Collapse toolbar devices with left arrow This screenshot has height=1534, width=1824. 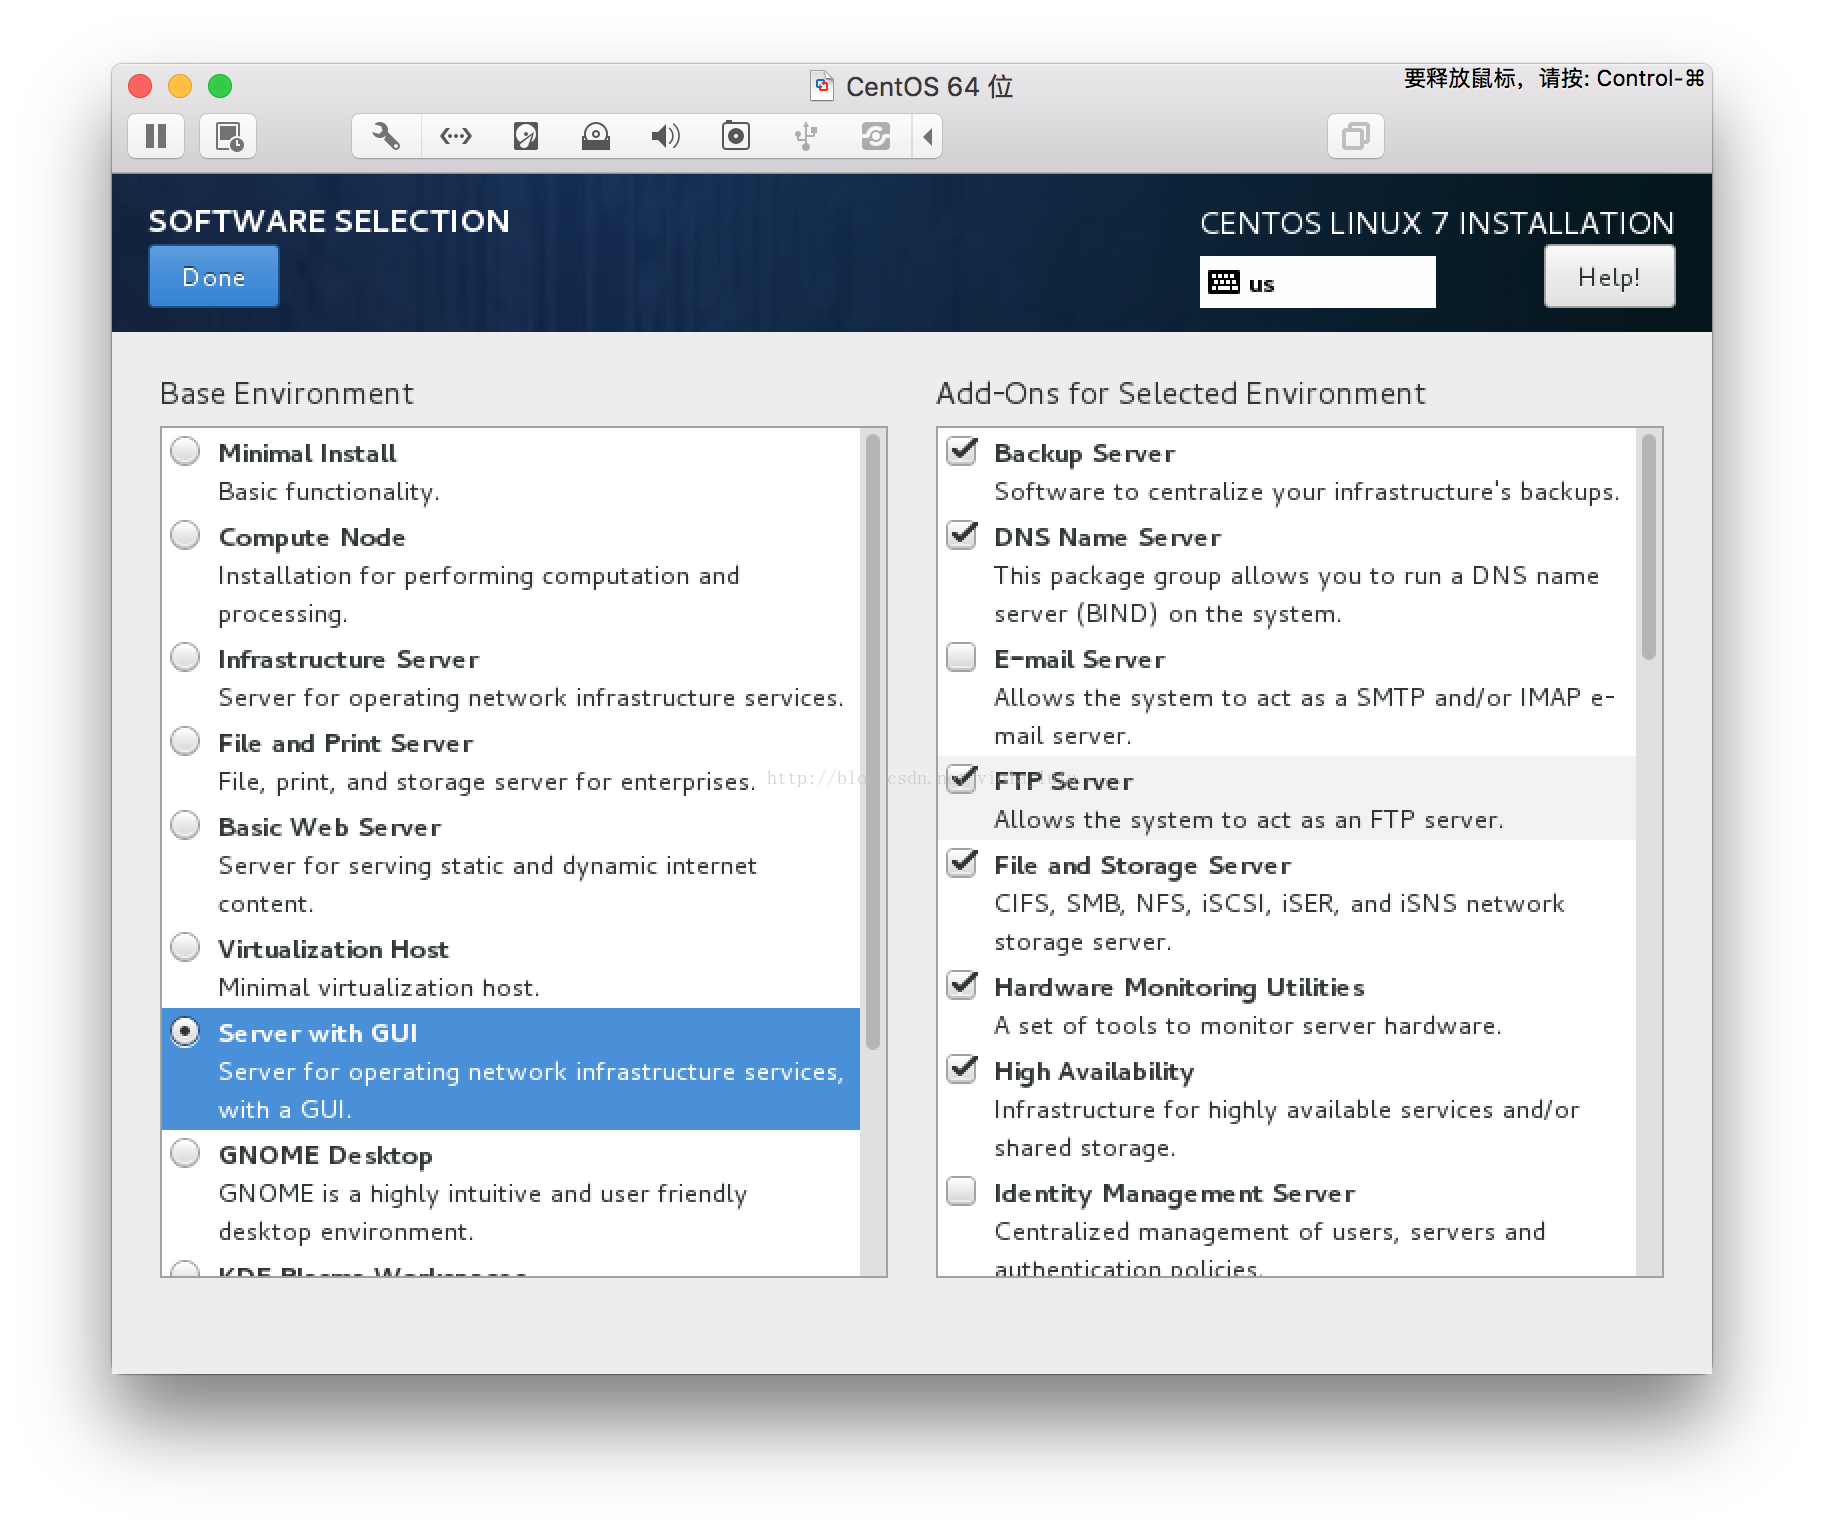(x=928, y=136)
